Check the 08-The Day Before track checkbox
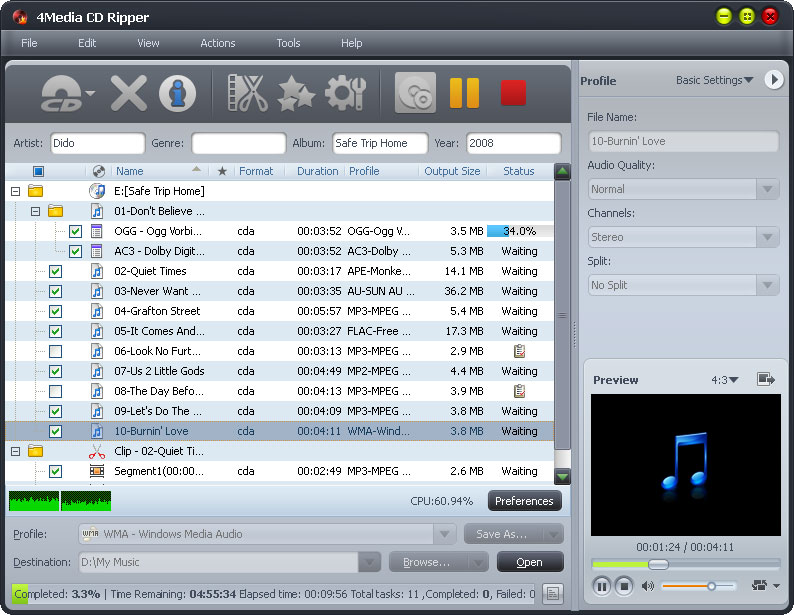 (x=56, y=391)
